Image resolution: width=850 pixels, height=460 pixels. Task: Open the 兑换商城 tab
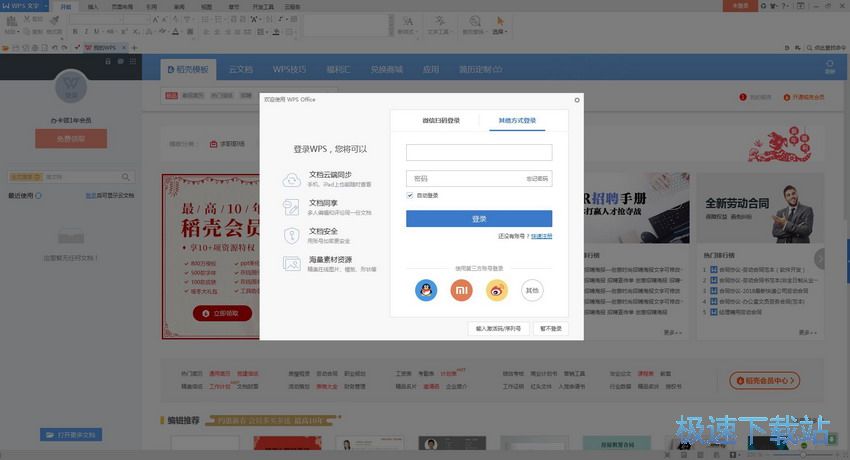387,69
